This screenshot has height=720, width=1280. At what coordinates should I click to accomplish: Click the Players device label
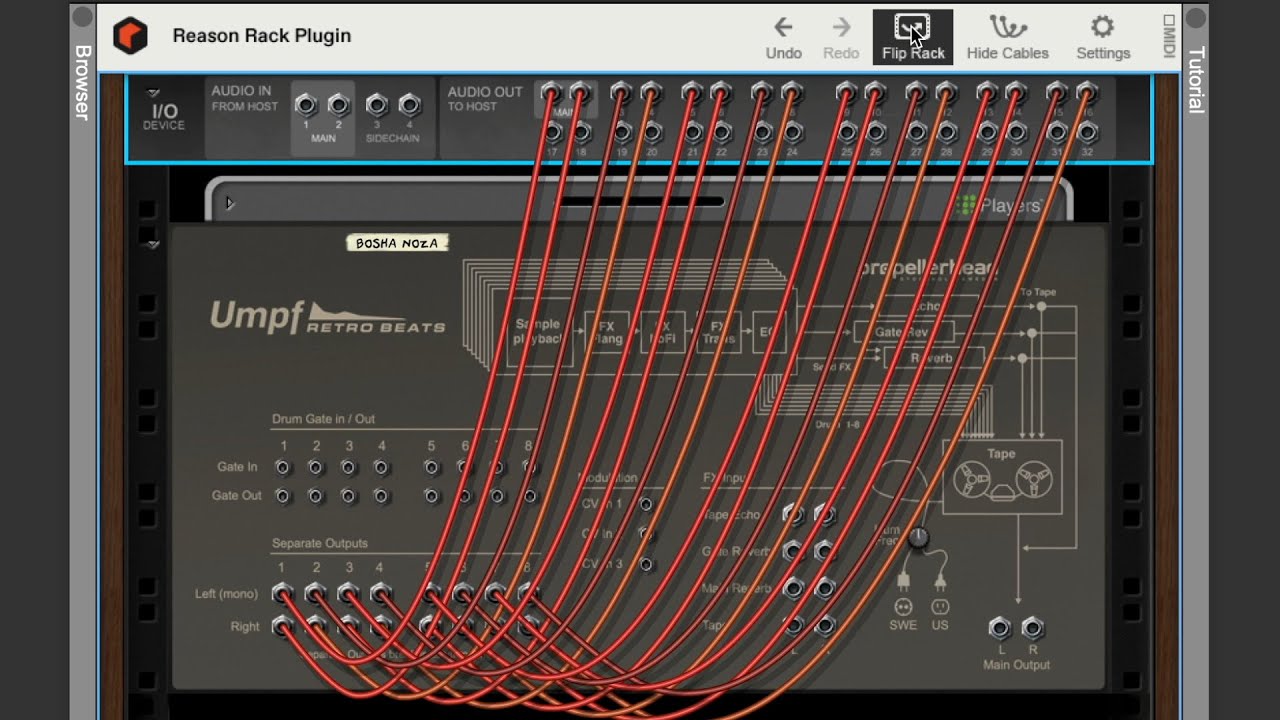pos(1001,206)
